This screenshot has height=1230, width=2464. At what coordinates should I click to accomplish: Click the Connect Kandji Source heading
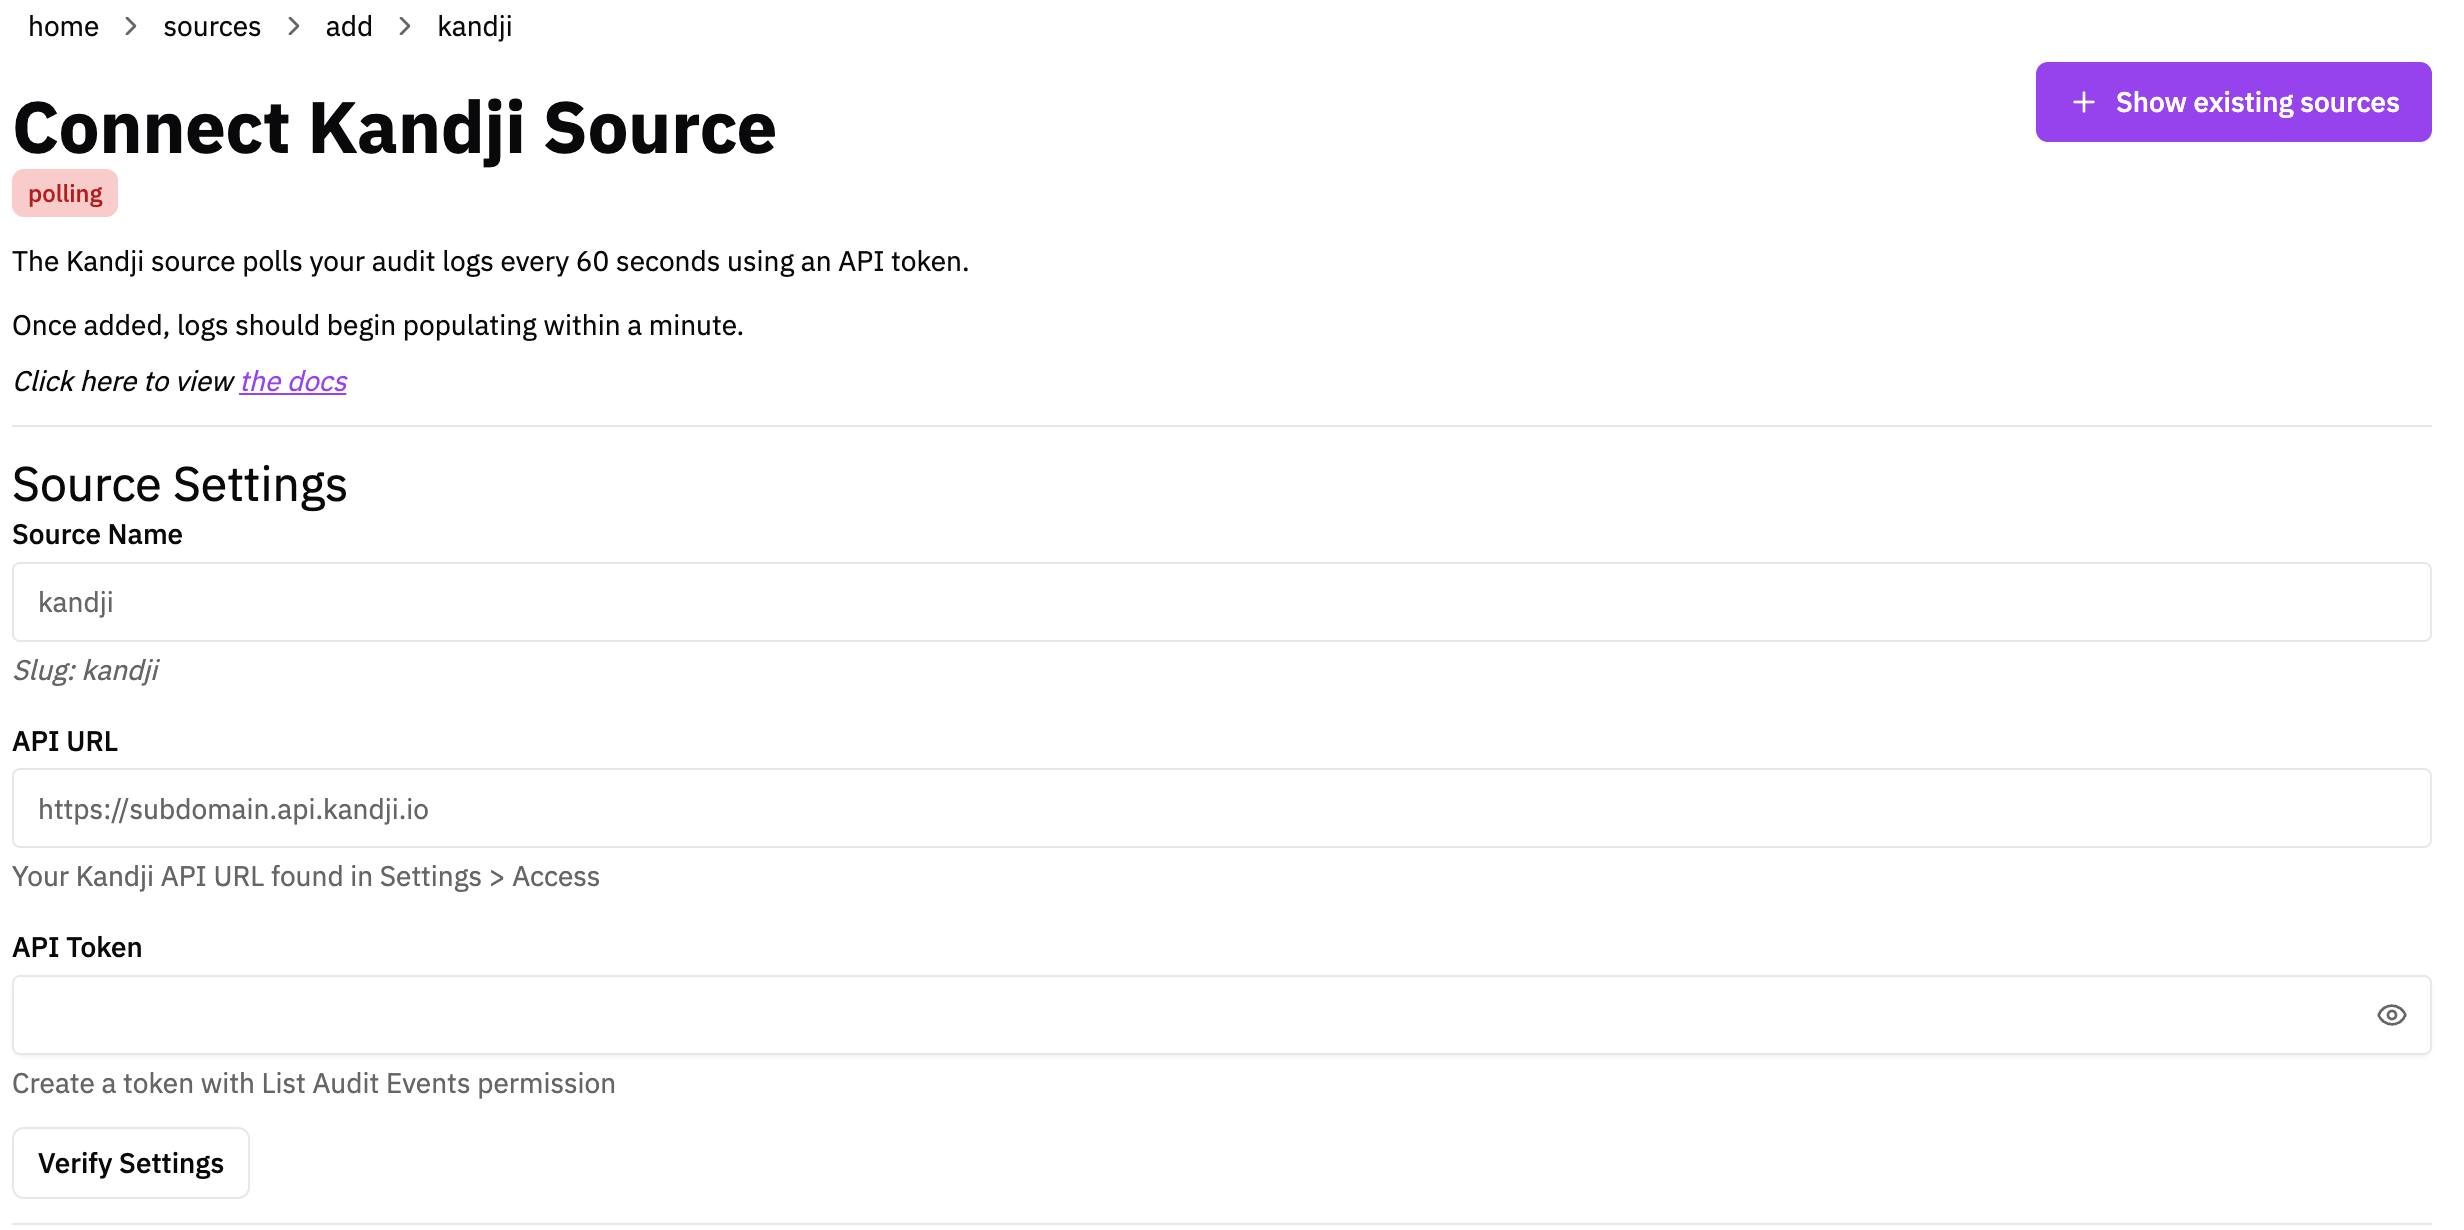point(394,128)
